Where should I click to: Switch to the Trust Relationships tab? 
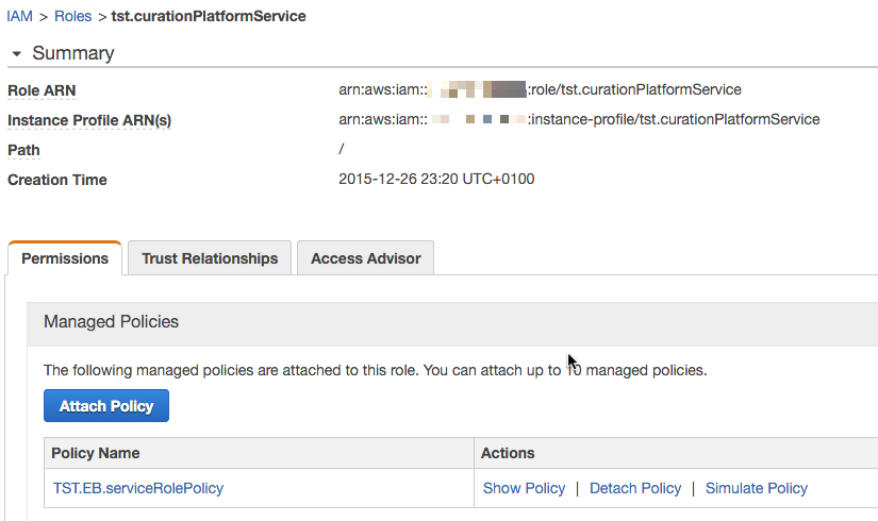(210, 258)
